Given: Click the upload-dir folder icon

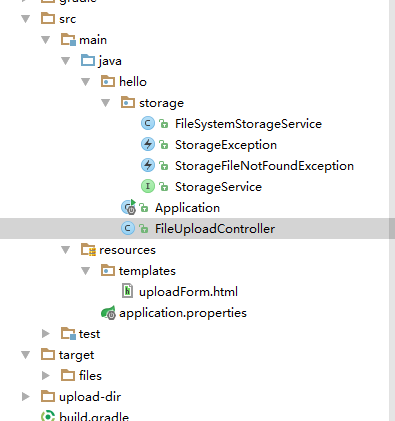Looking at the screenshot, I should tap(48, 396).
